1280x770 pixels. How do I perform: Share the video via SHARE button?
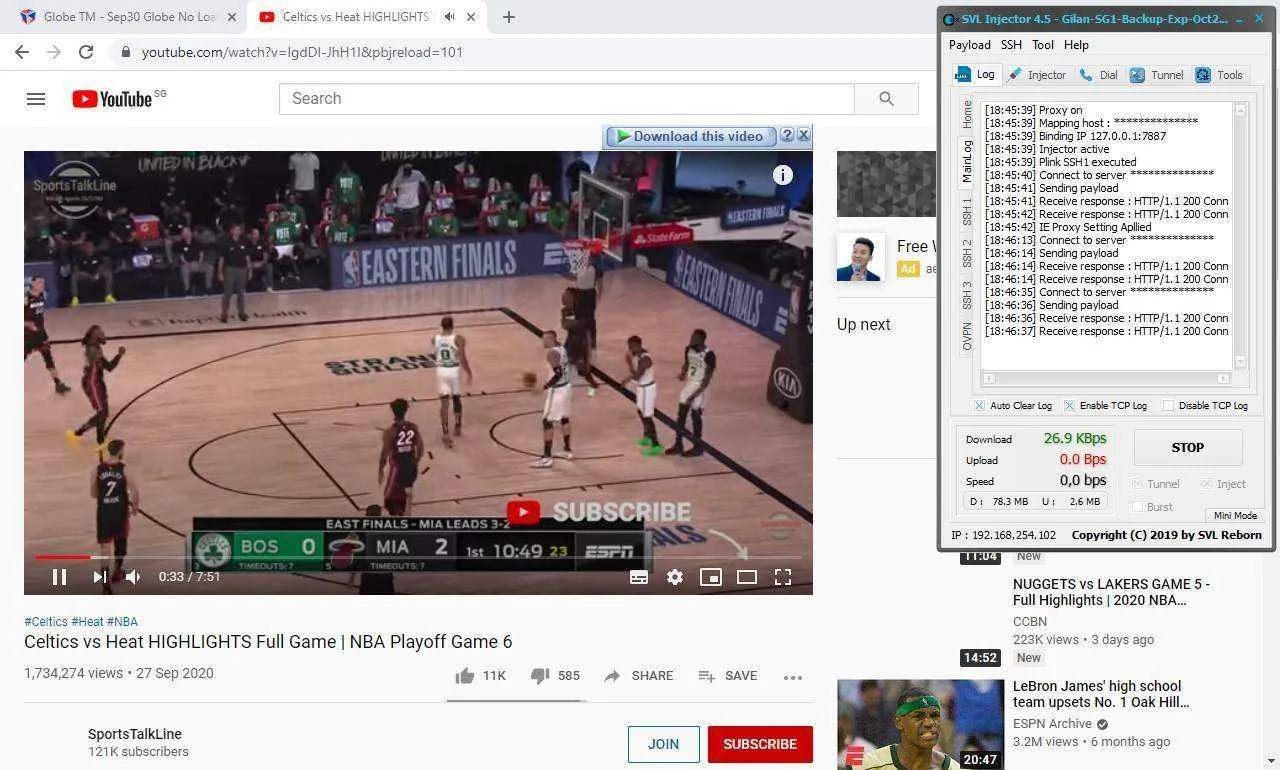pos(638,676)
